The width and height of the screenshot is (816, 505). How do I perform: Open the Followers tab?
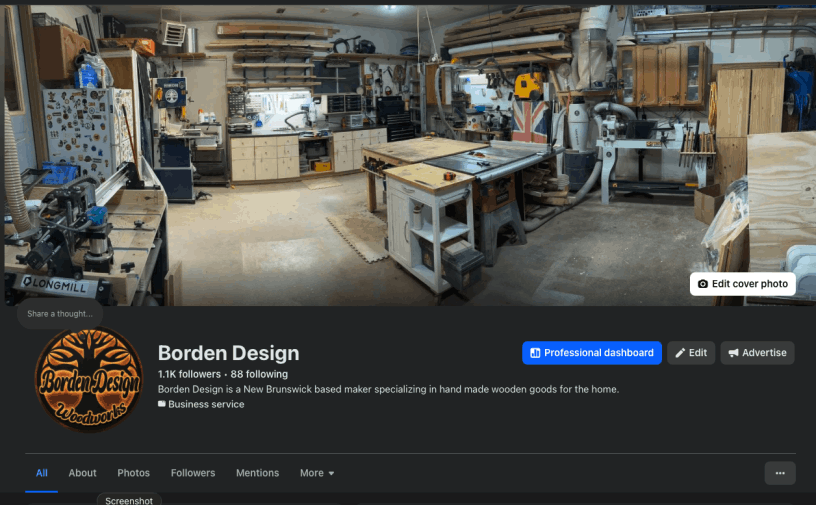193,473
